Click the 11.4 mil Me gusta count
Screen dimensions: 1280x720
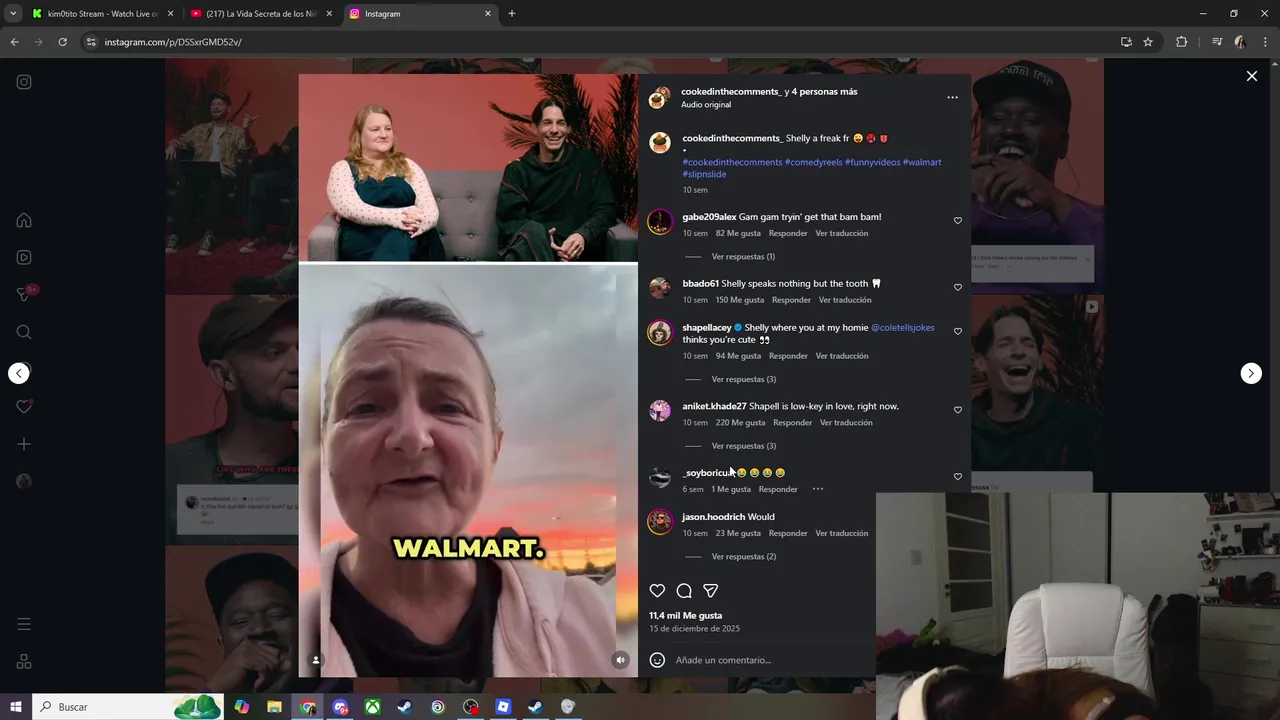click(685, 616)
